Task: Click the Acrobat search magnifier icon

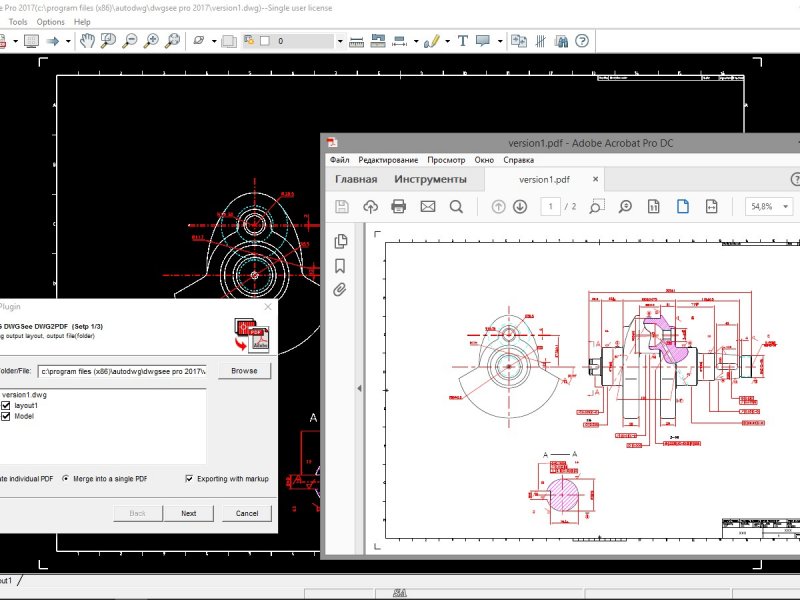Action: (x=456, y=207)
